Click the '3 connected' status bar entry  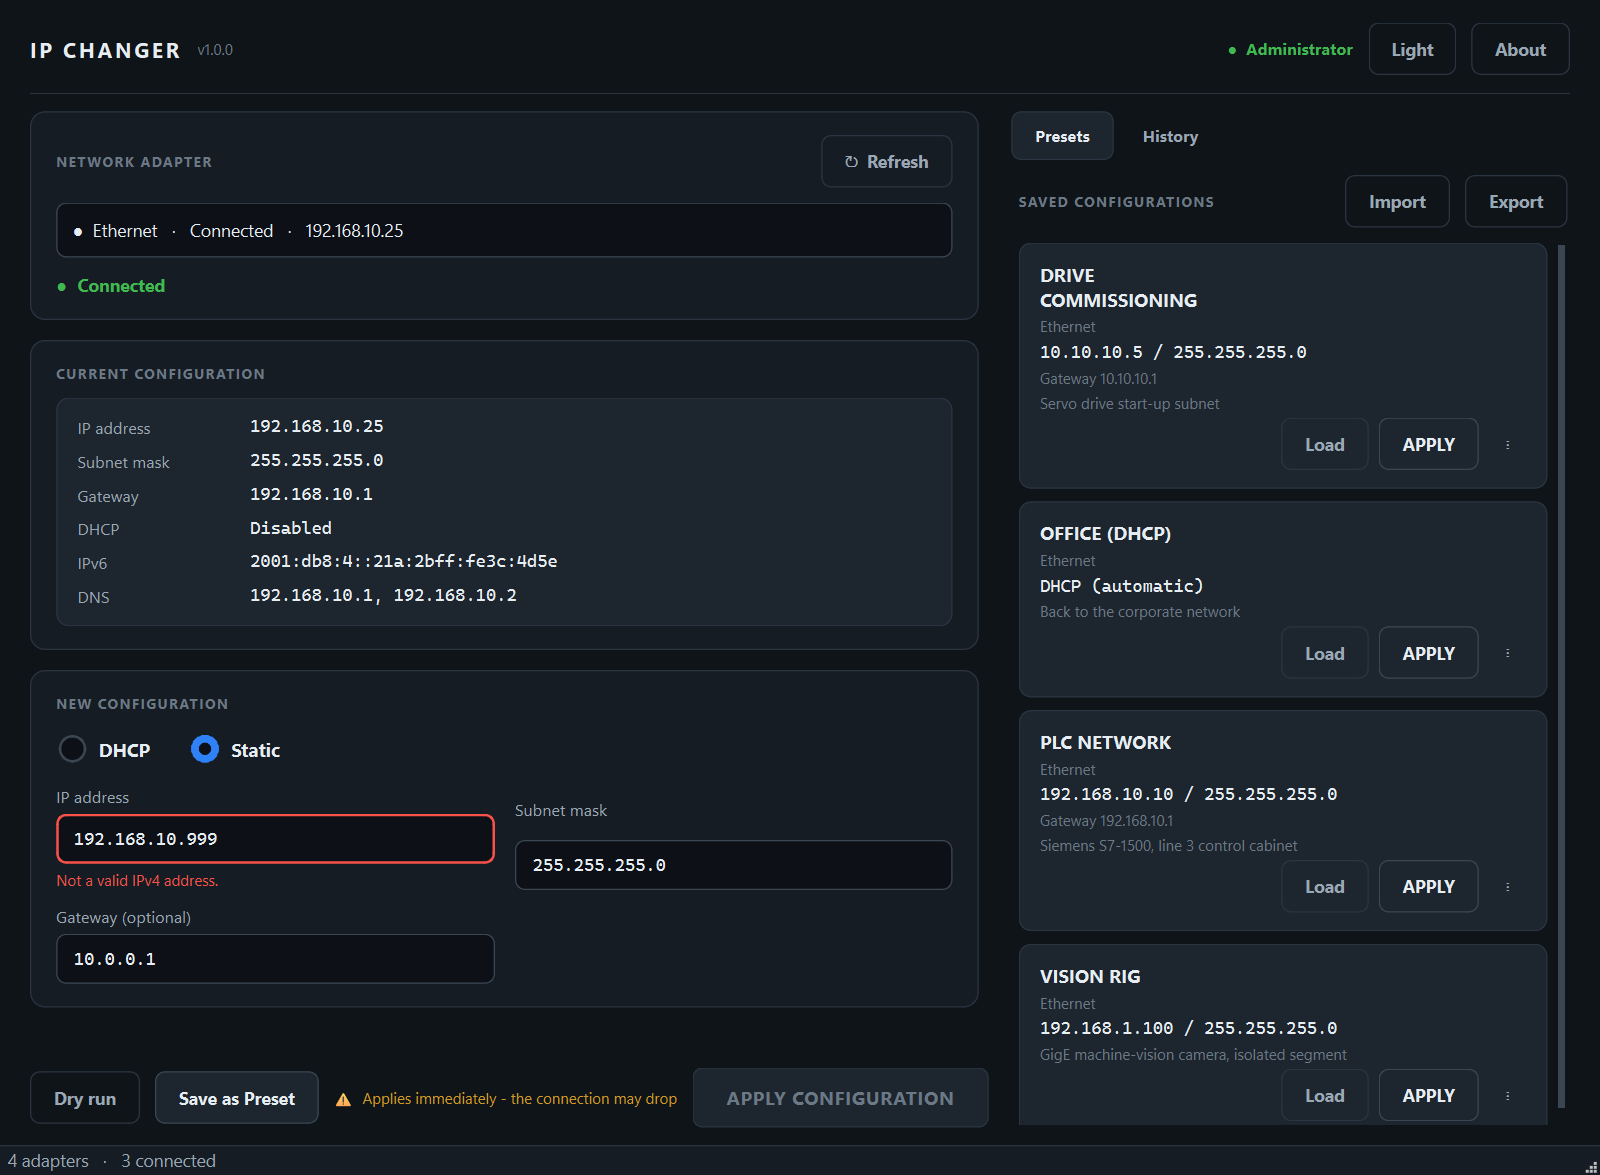pos(168,1161)
